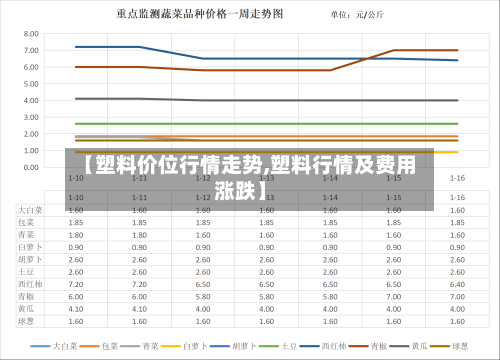Select the 白萝卜 row header in the table

[x=30, y=247]
